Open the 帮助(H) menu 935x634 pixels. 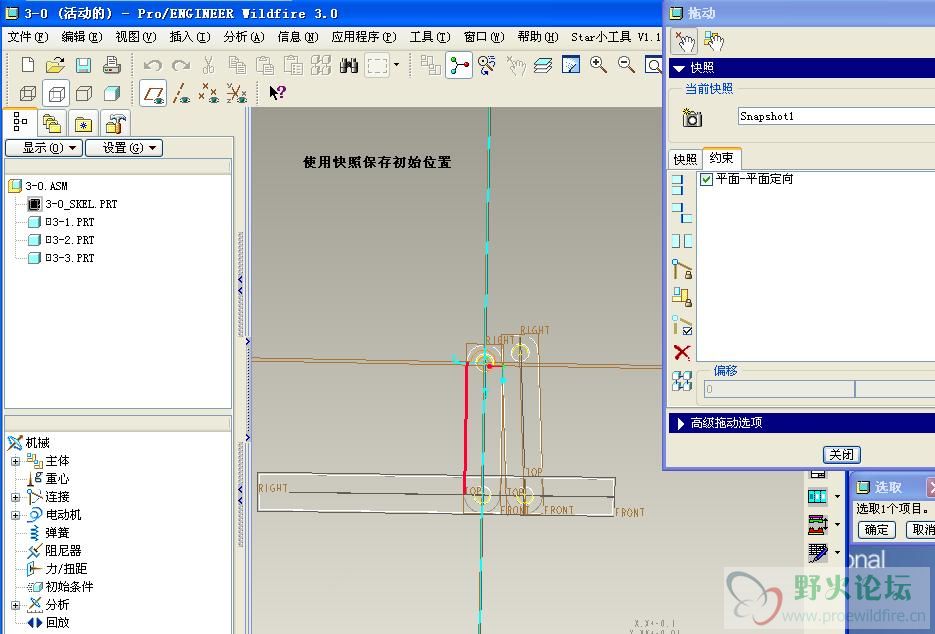(537, 37)
